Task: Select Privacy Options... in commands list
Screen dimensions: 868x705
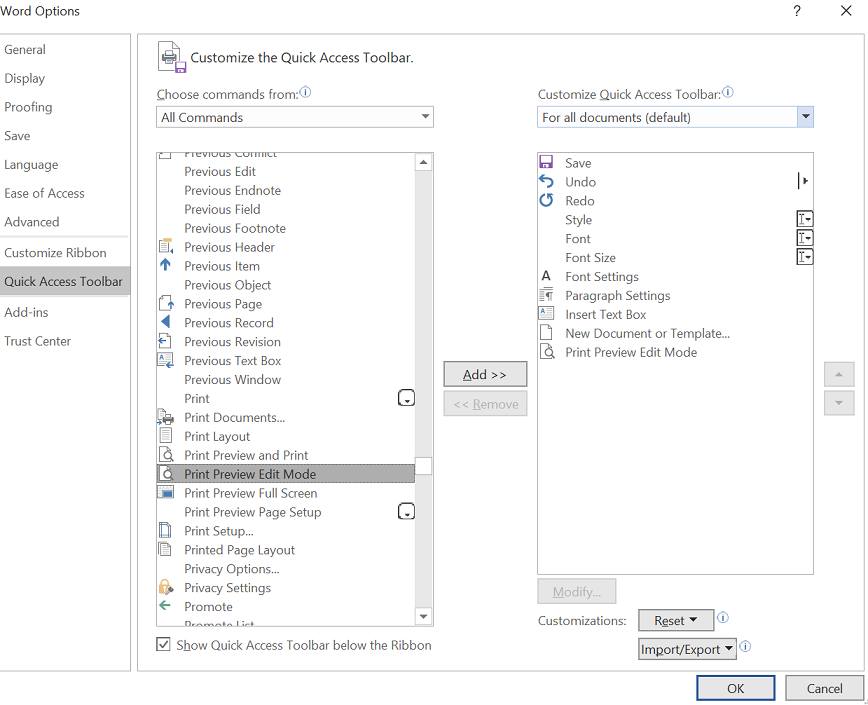Action: [x=286, y=569]
